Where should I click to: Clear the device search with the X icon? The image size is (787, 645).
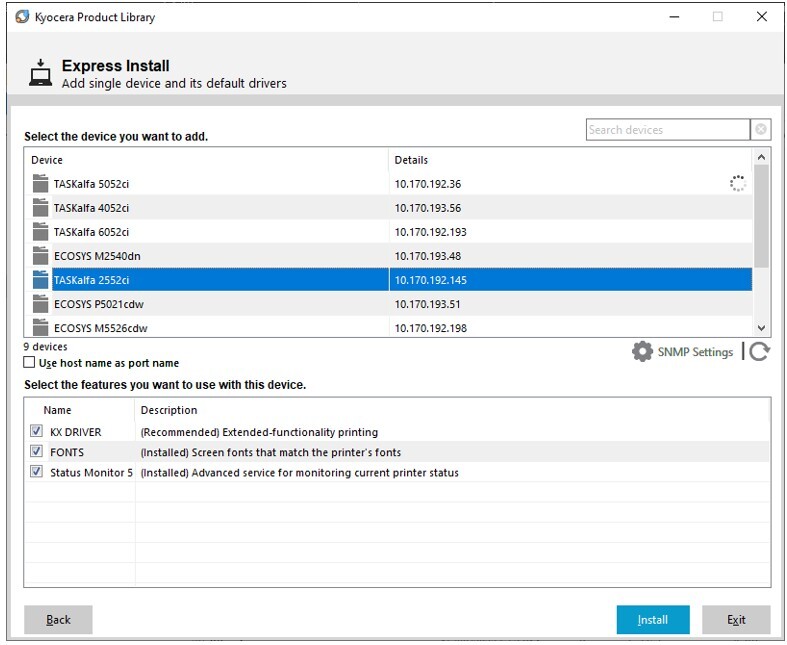coord(760,130)
